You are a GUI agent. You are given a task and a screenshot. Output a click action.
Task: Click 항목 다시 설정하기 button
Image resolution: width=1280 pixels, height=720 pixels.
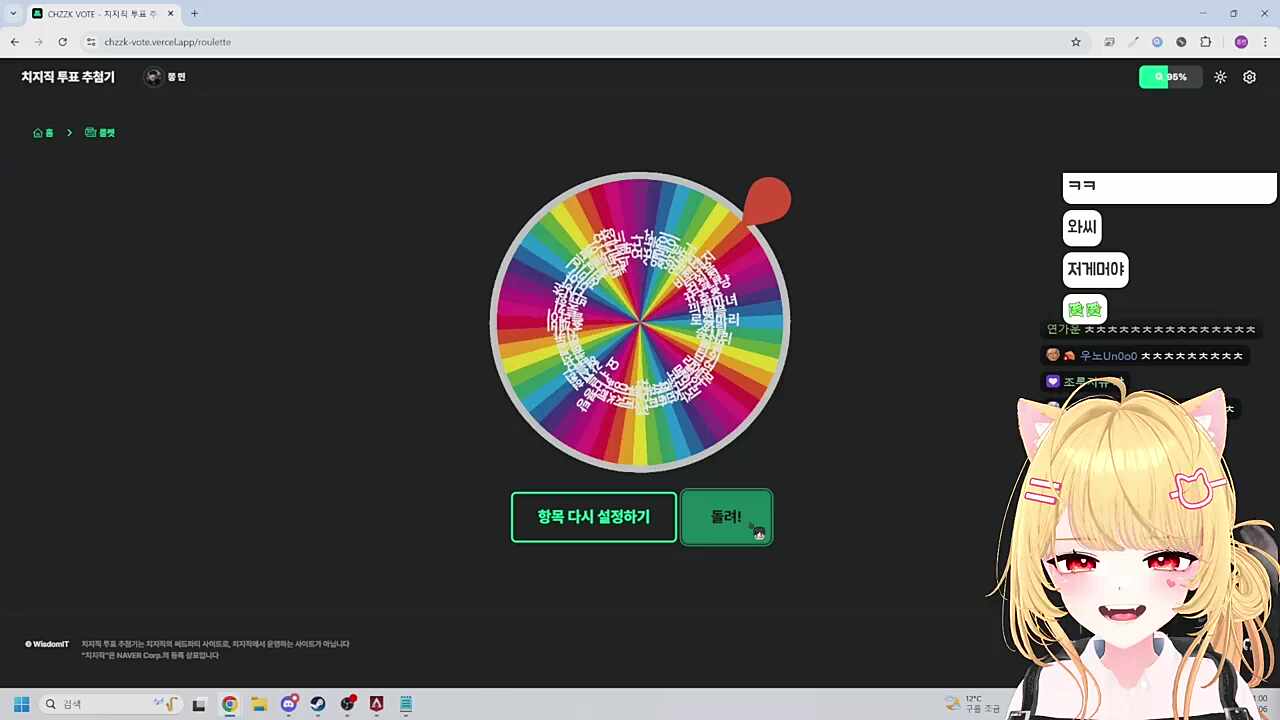pyautogui.click(x=594, y=517)
